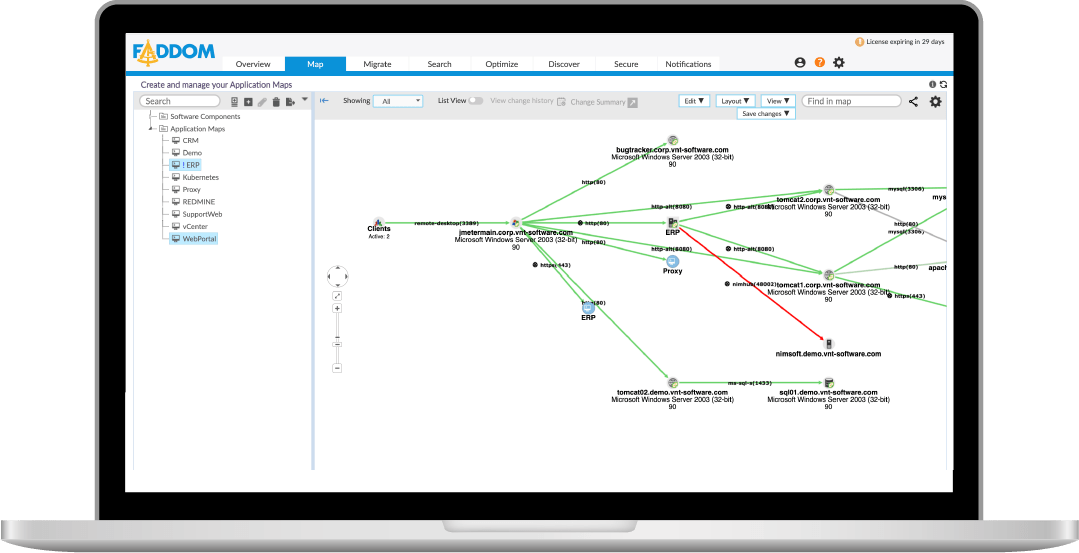1079x553 pixels.
Task: Select the tomcat2 server node icon
Action: [x=829, y=190]
